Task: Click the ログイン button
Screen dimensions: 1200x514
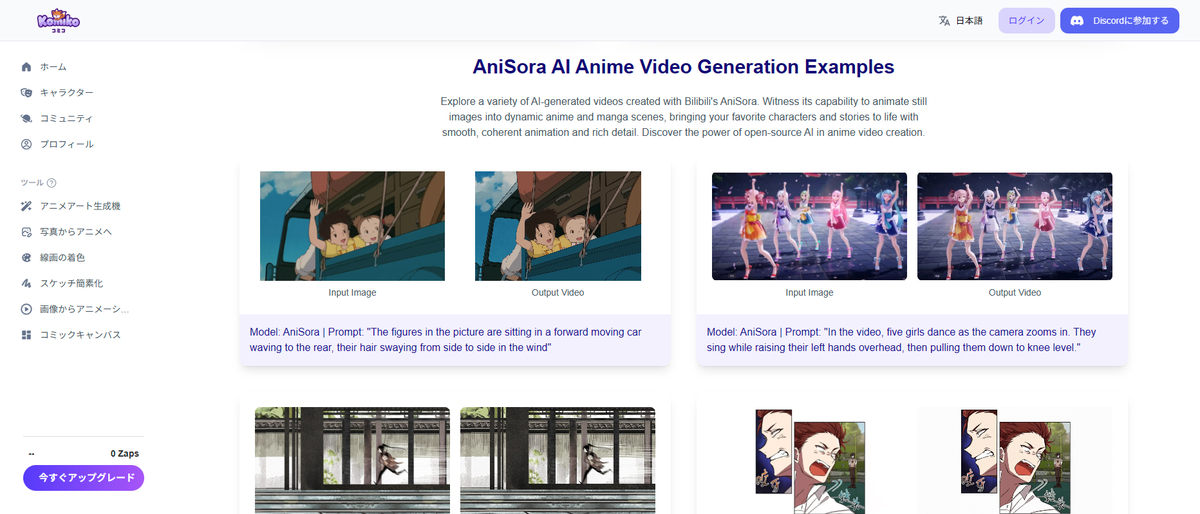Action: click(x=1027, y=21)
